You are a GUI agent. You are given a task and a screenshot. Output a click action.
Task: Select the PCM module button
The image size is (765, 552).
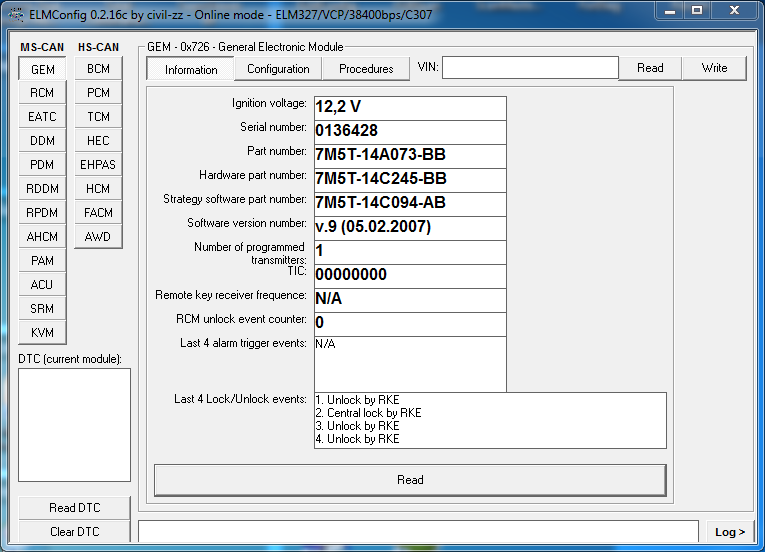pos(98,93)
